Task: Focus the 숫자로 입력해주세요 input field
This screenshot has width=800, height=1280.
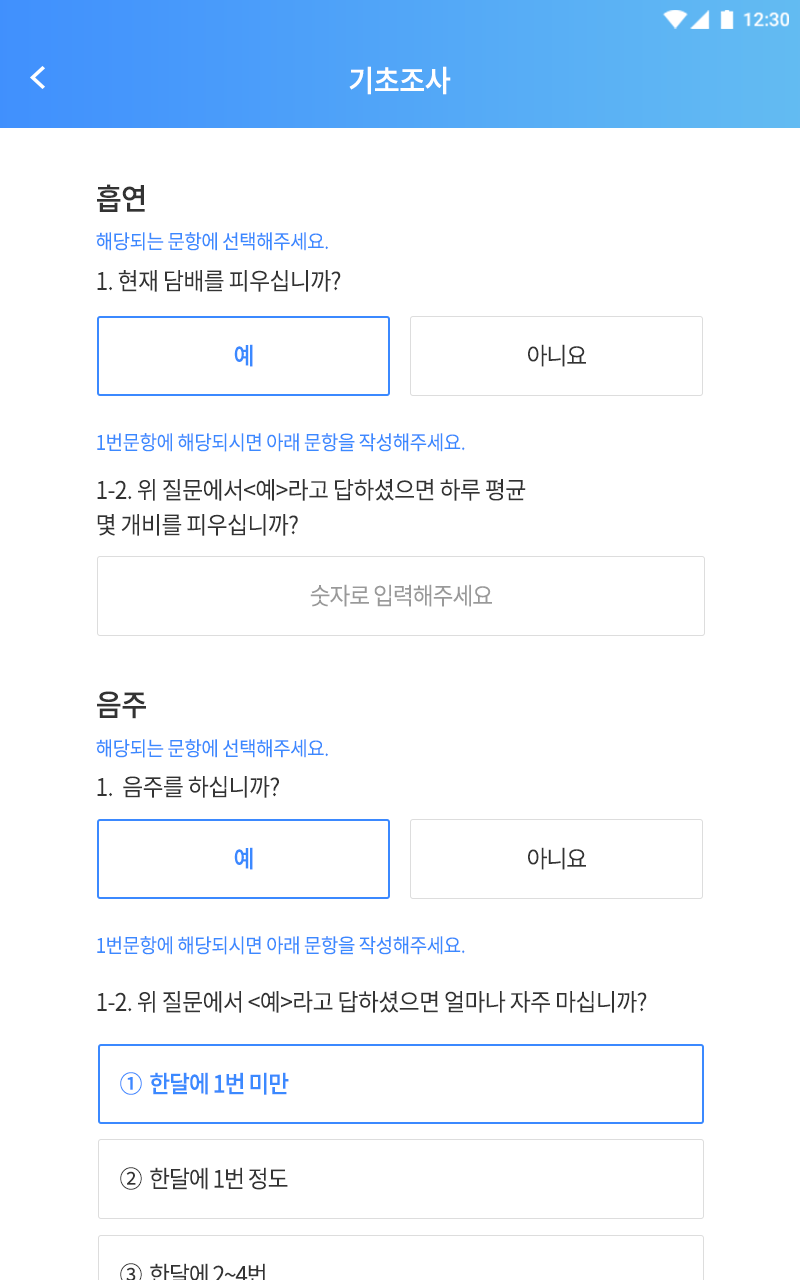Action: point(401,596)
